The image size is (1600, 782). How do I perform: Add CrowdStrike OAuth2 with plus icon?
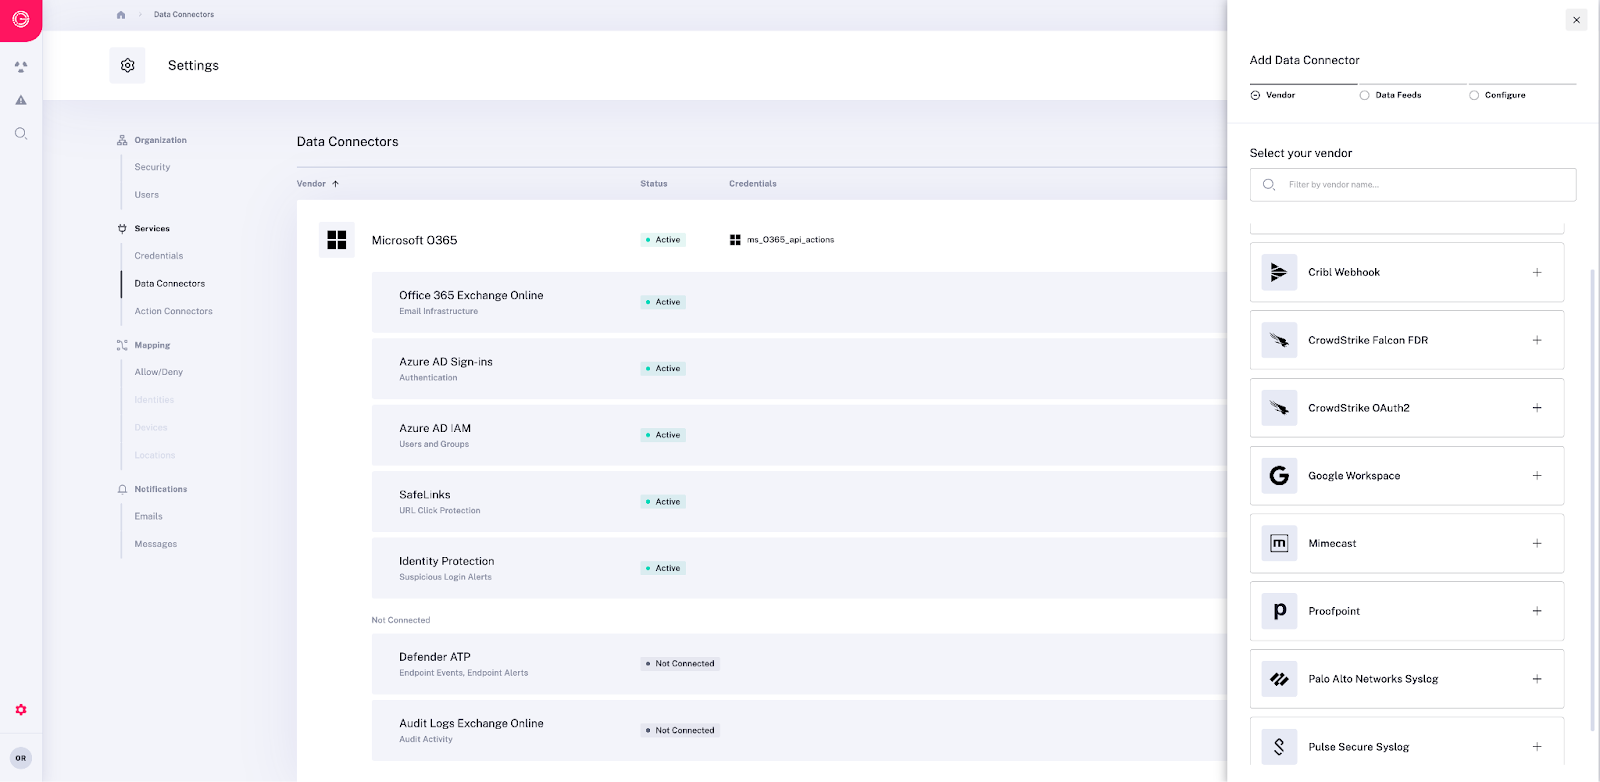1537,408
